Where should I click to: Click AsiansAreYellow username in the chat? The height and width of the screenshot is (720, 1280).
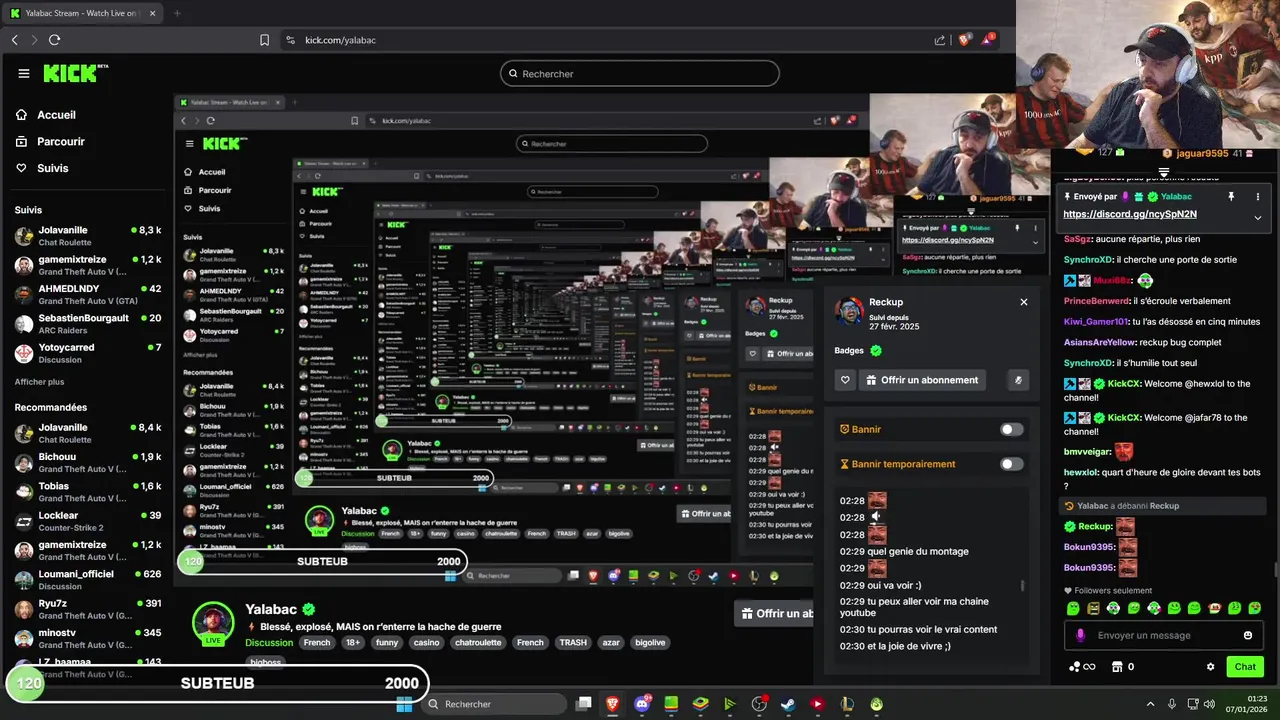(x=1100, y=342)
